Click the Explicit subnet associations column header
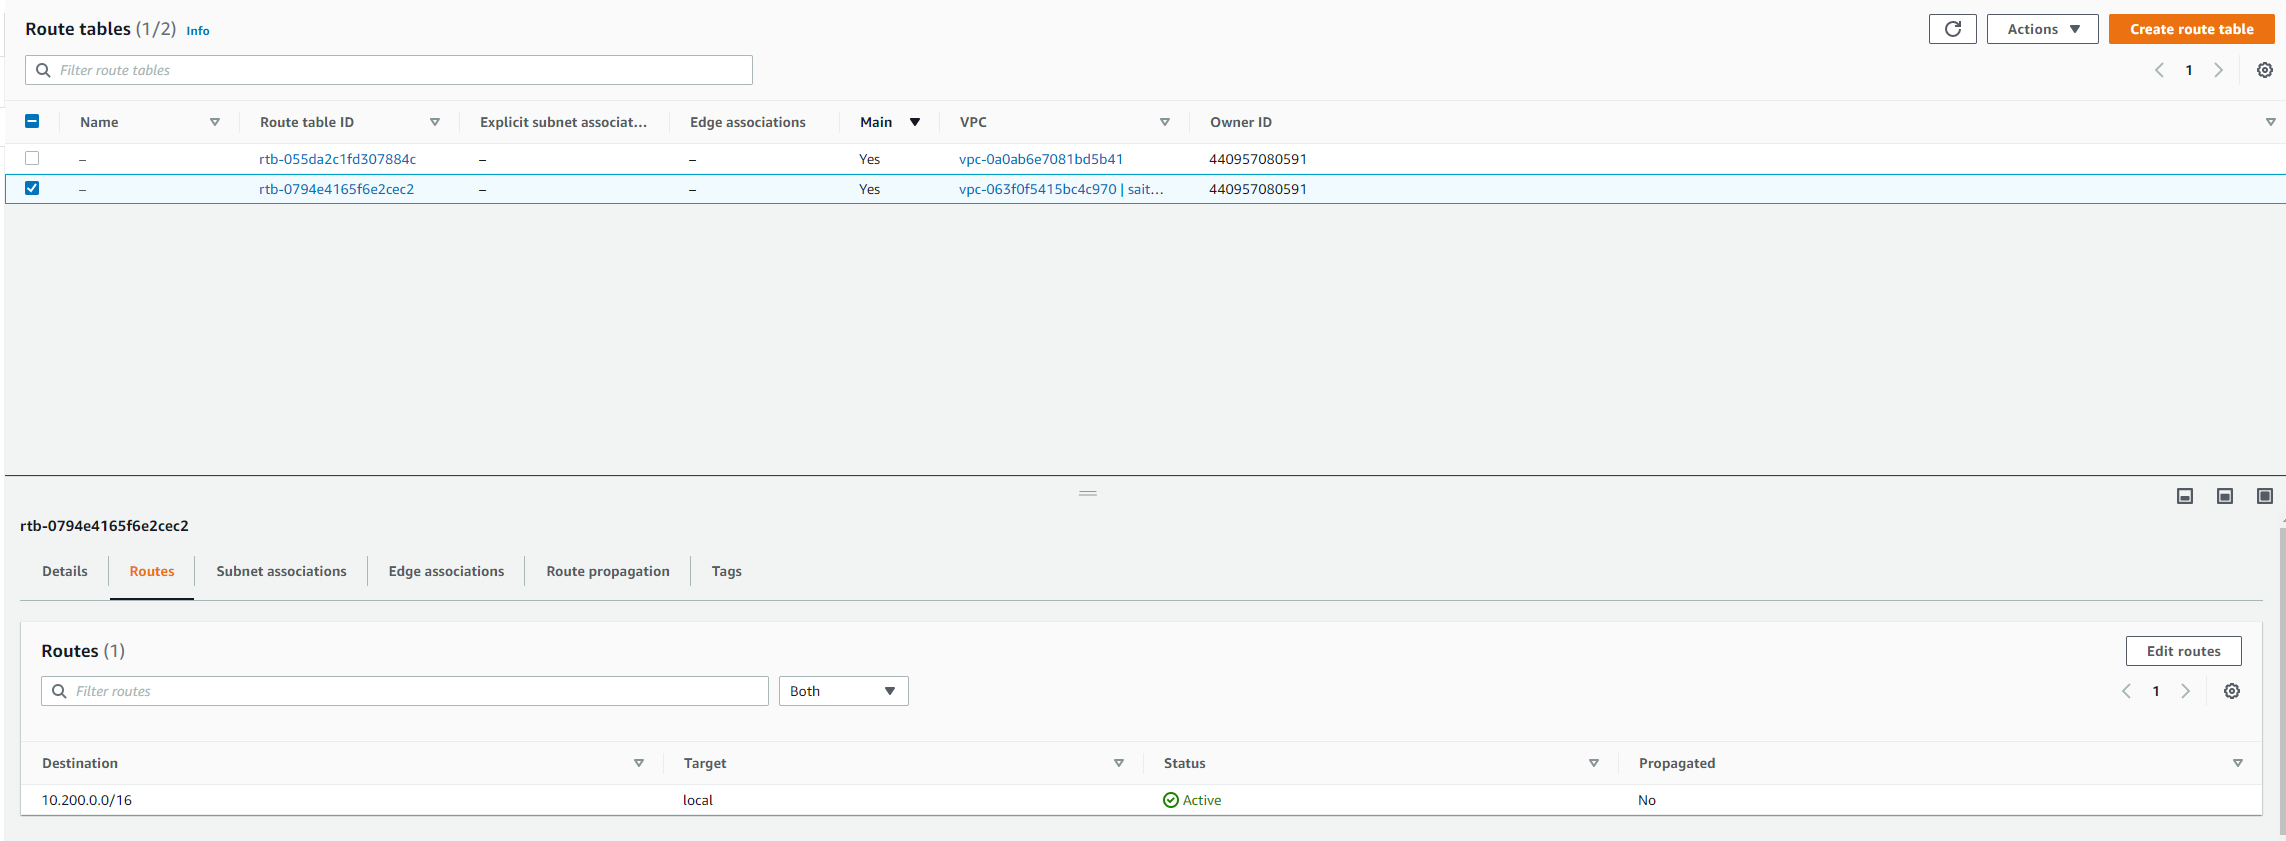The width and height of the screenshot is (2286, 841). pyautogui.click(x=563, y=122)
